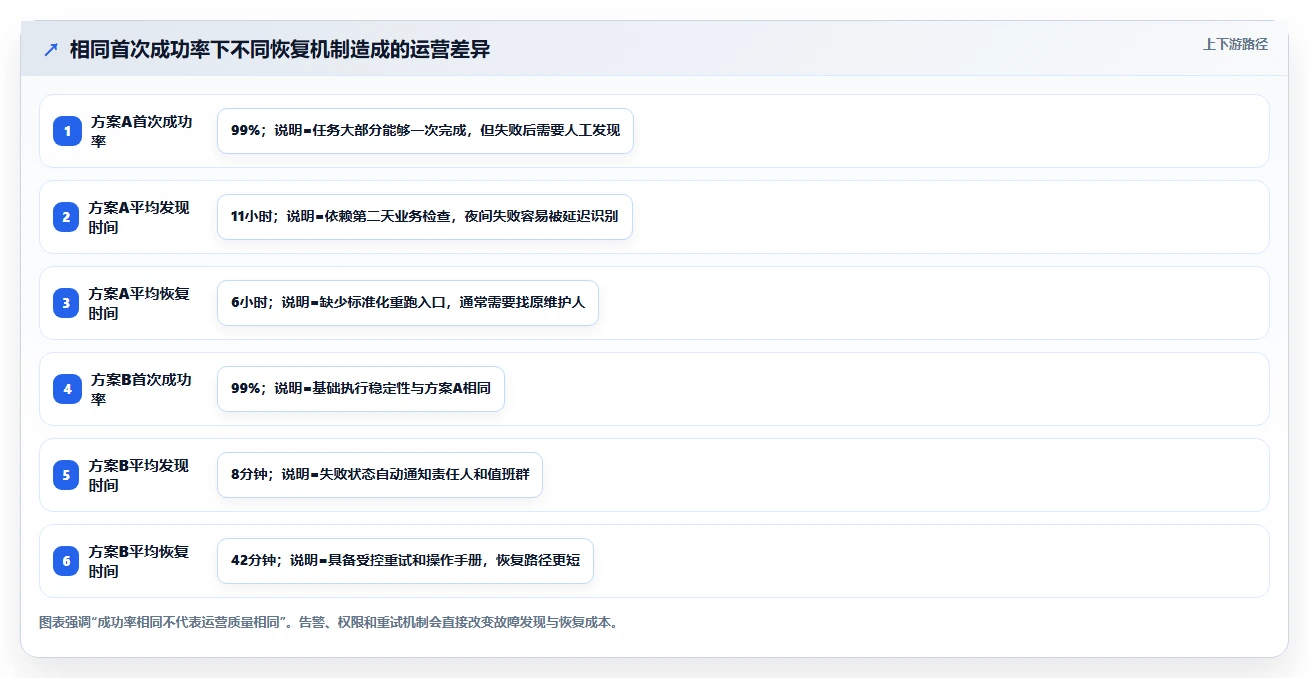Click the arrow icon beside the title

(x=51, y=50)
